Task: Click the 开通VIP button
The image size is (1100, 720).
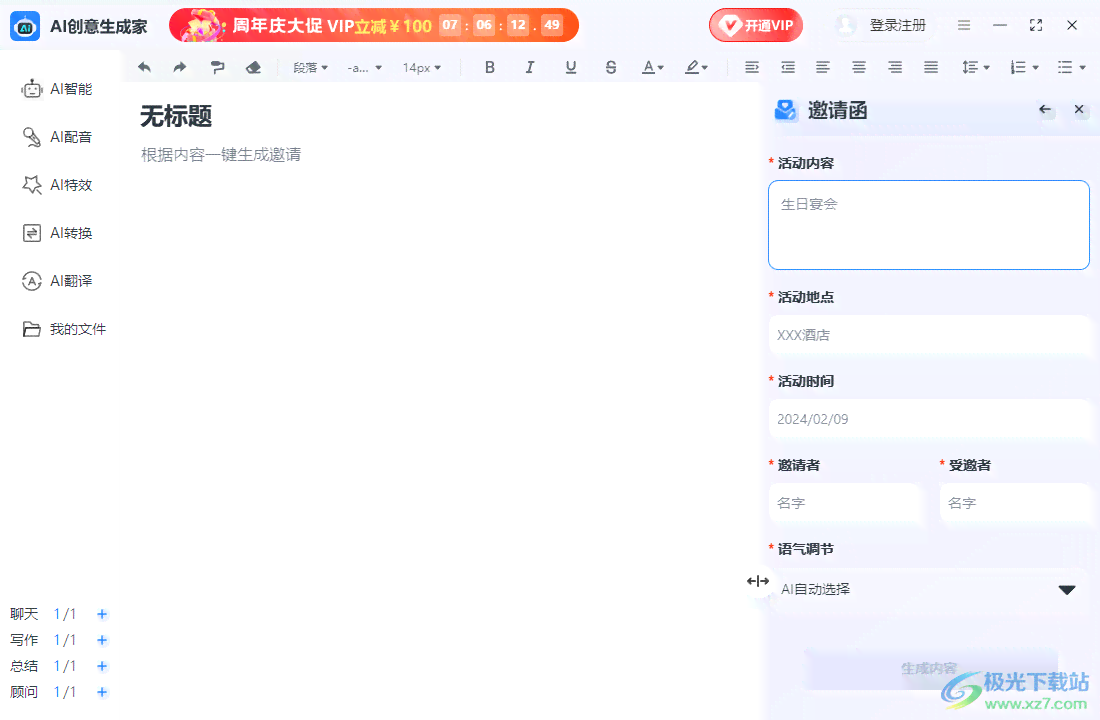Action: 756,26
